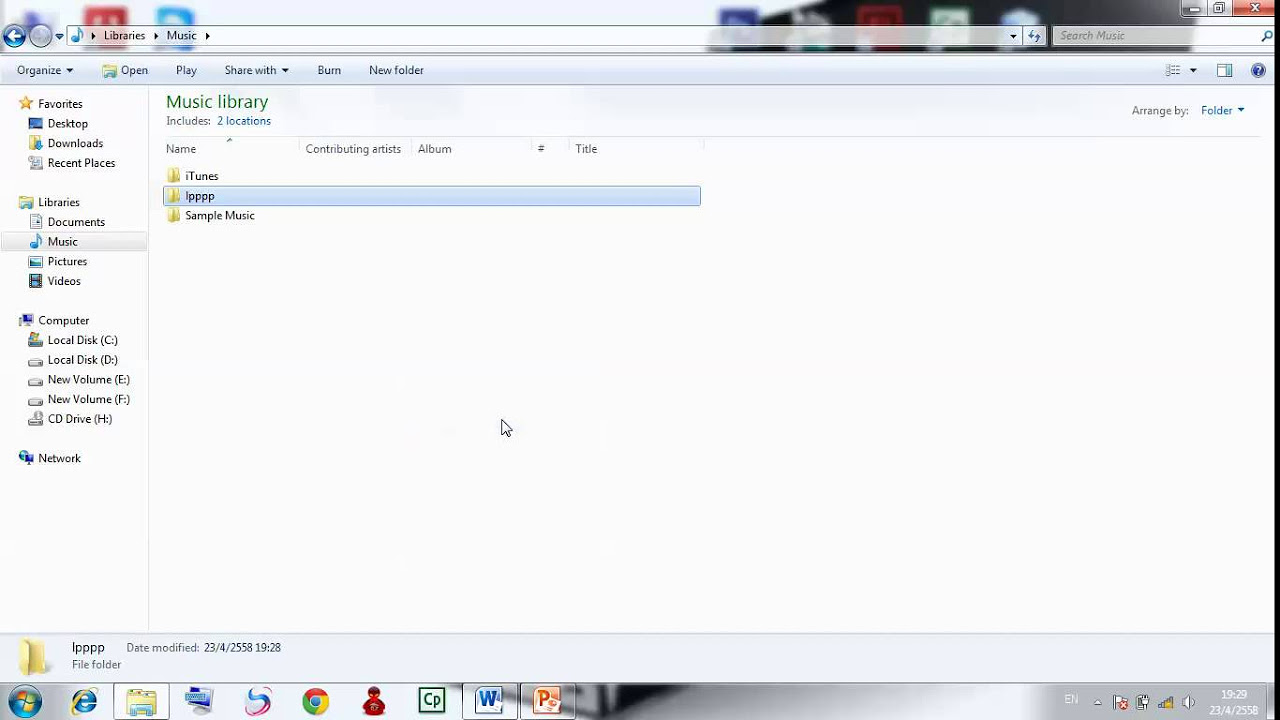Open the view options dropdown arrow
Viewport: 1280px width, 720px height.
pos(1193,70)
